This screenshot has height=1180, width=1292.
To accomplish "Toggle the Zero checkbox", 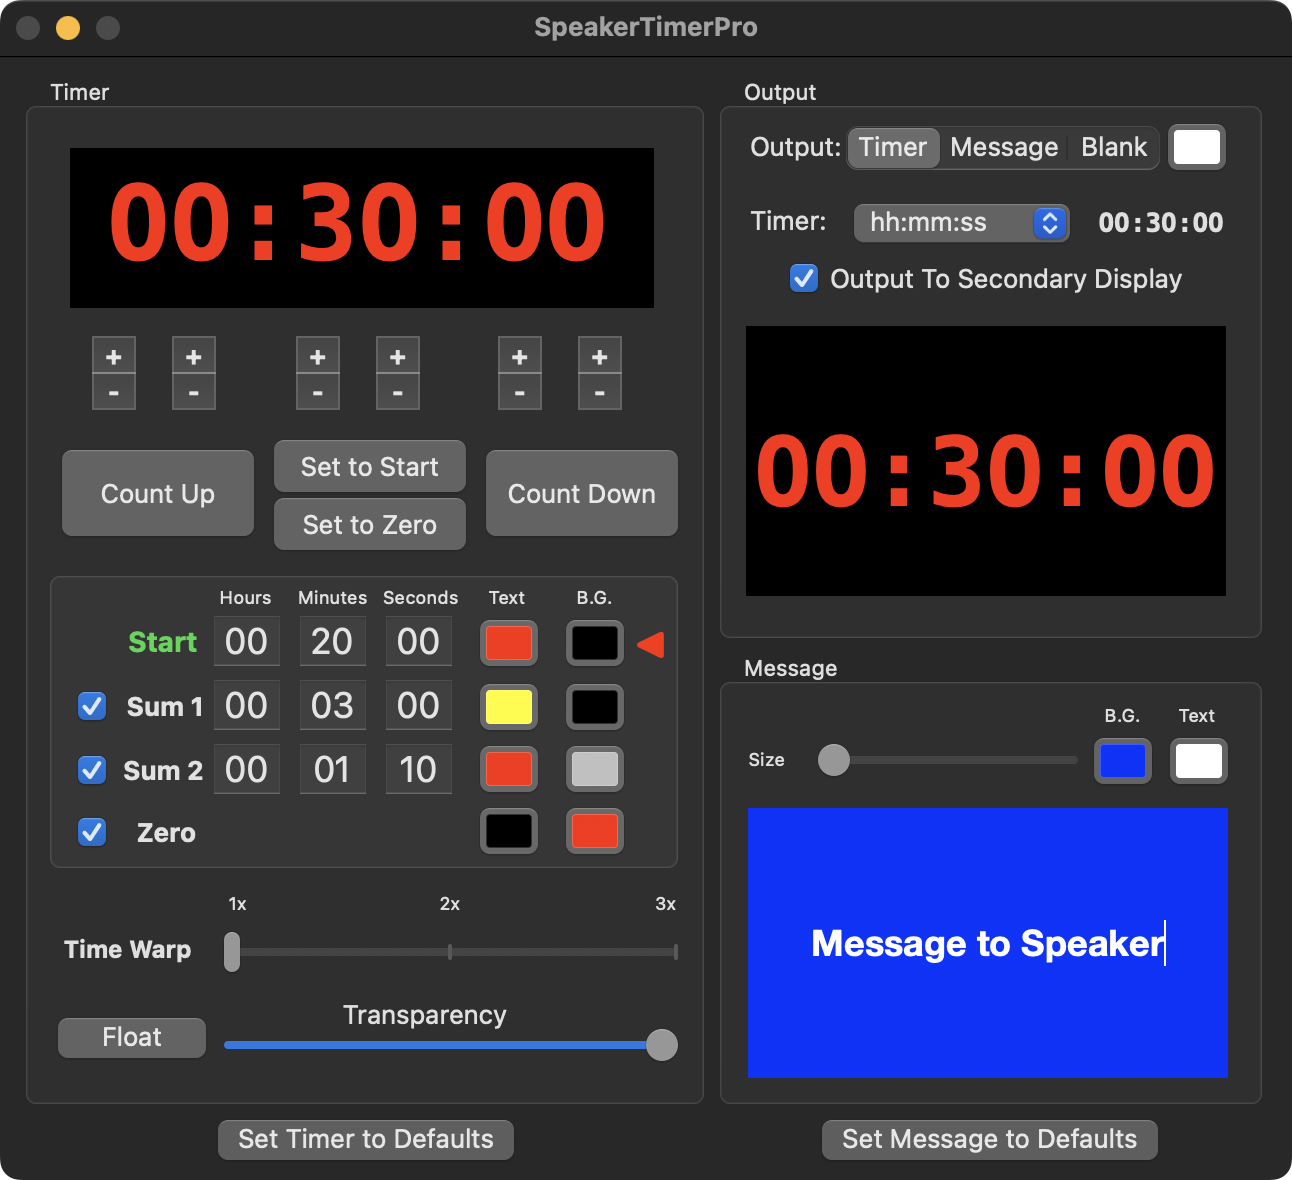I will coord(92,832).
